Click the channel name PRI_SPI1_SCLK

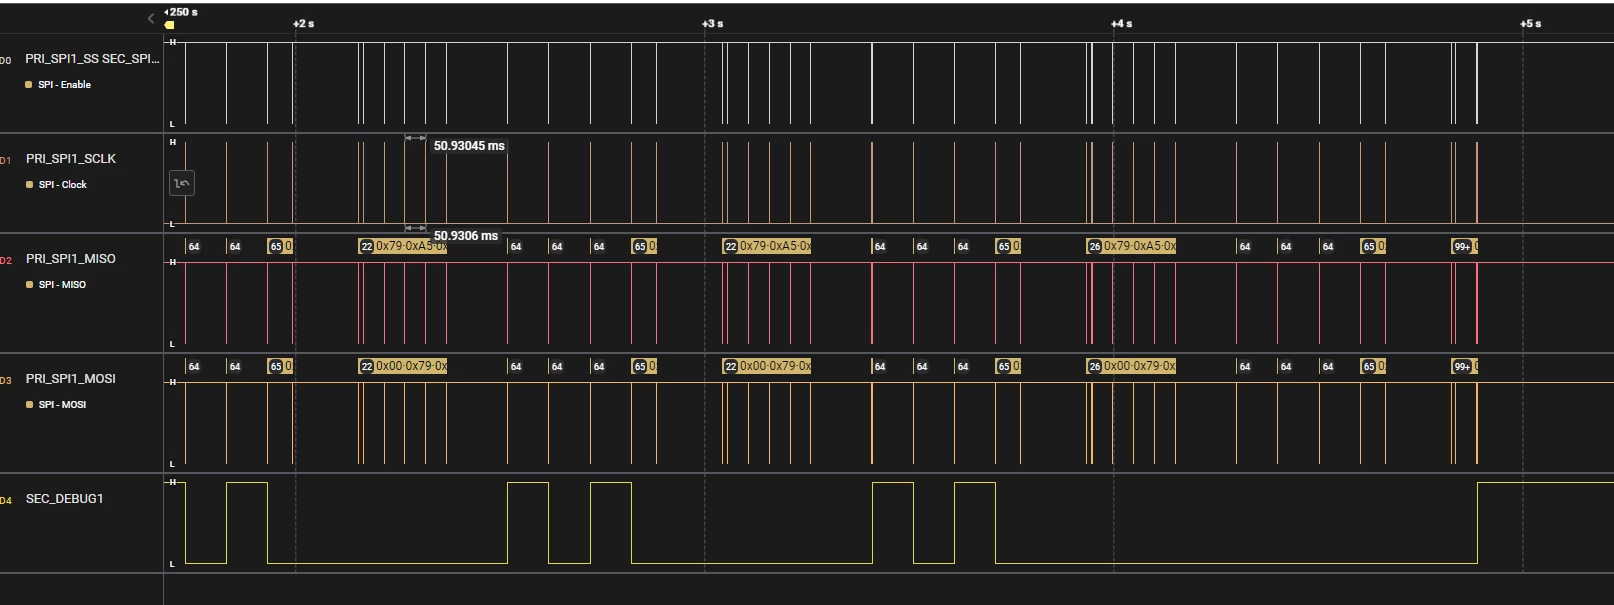click(x=71, y=159)
